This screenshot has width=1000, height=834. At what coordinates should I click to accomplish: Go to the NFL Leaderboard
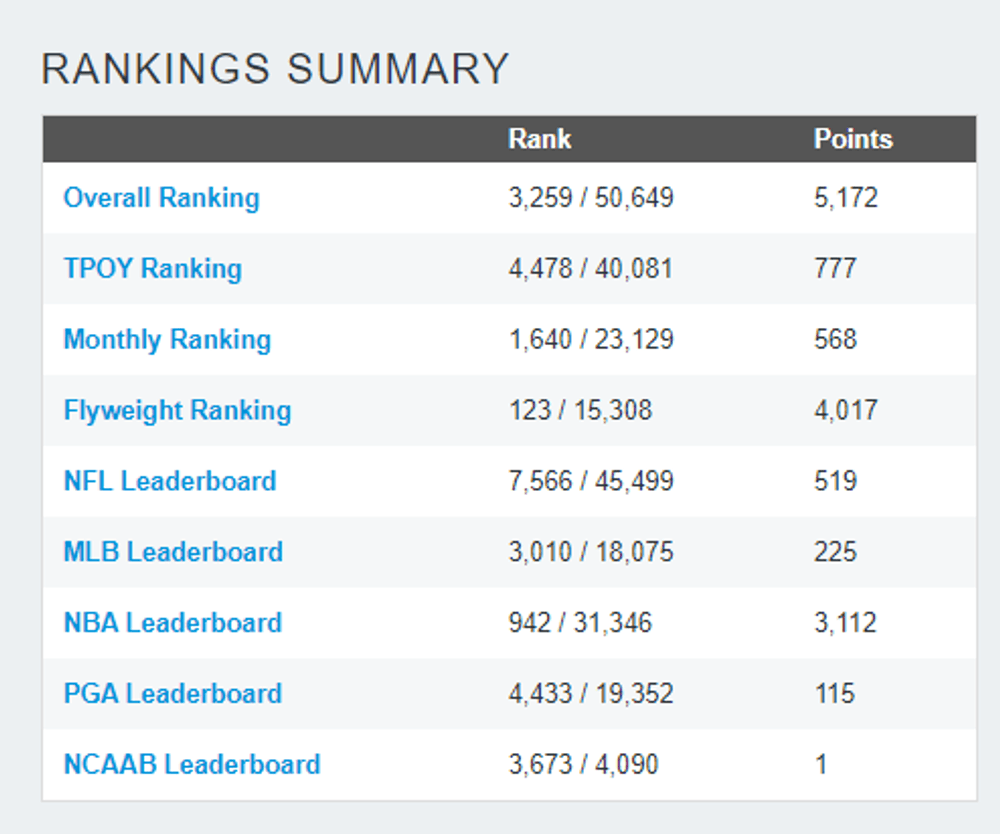pos(169,481)
